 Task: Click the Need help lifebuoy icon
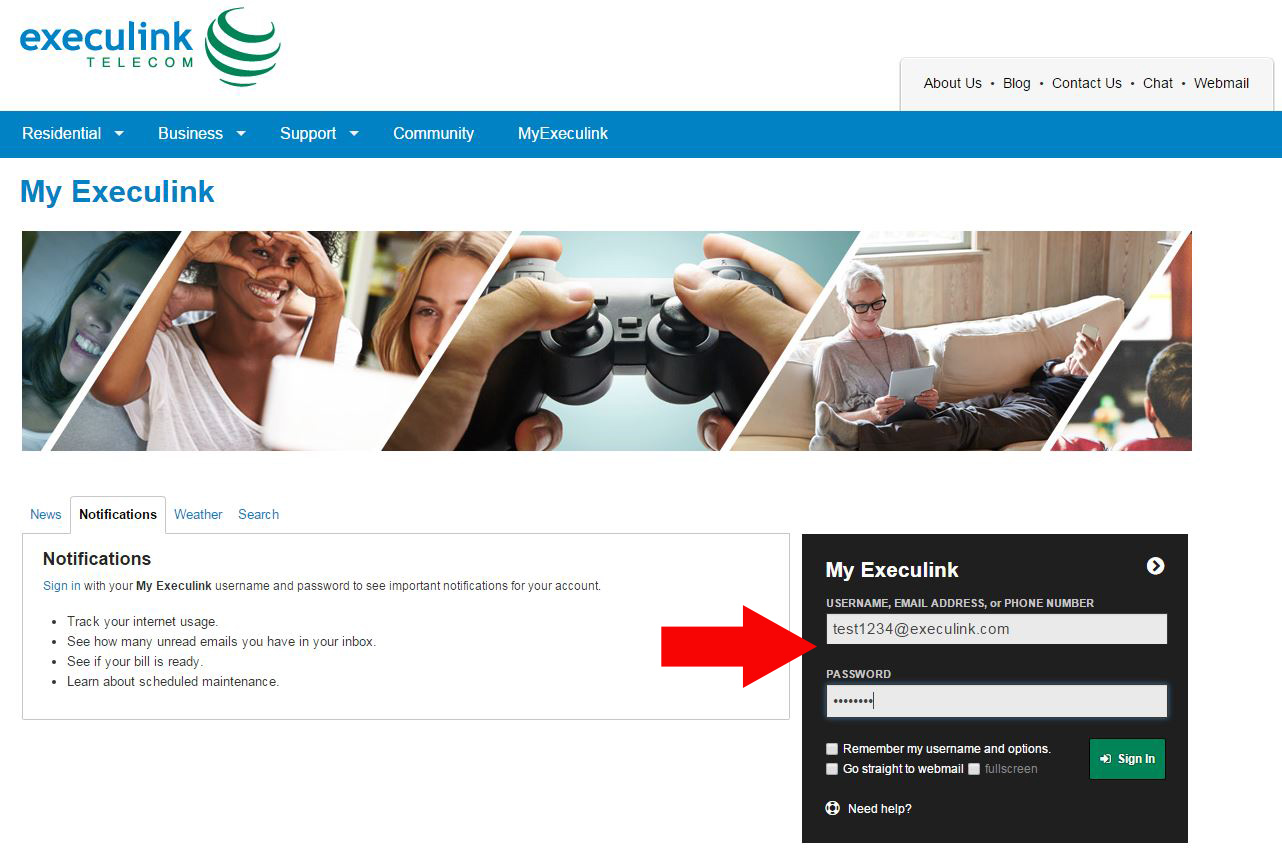pos(833,808)
